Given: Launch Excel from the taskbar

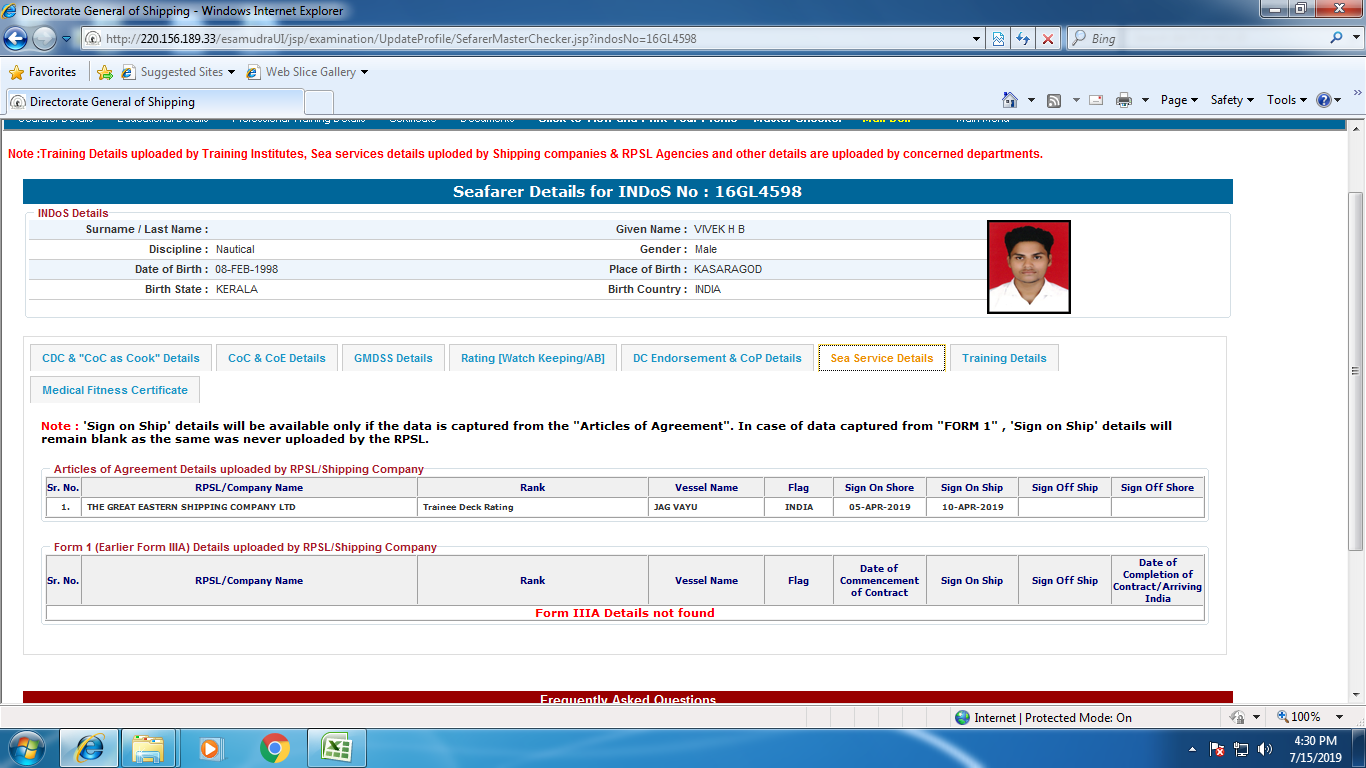Looking at the screenshot, I should tap(335, 747).
